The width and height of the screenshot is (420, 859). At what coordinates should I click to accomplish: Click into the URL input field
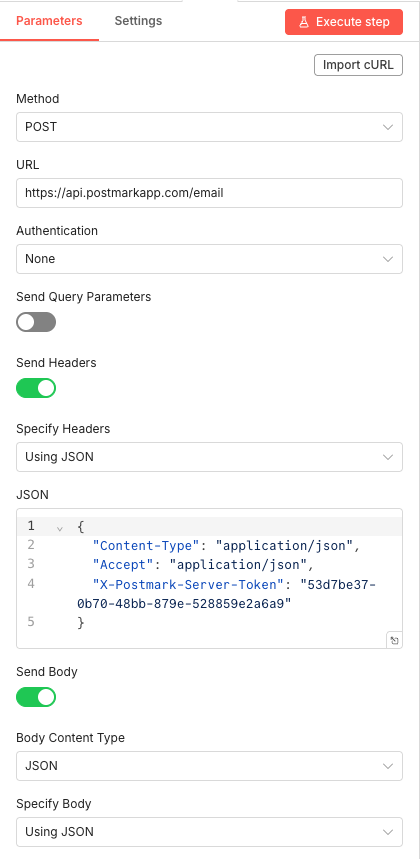click(210, 193)
